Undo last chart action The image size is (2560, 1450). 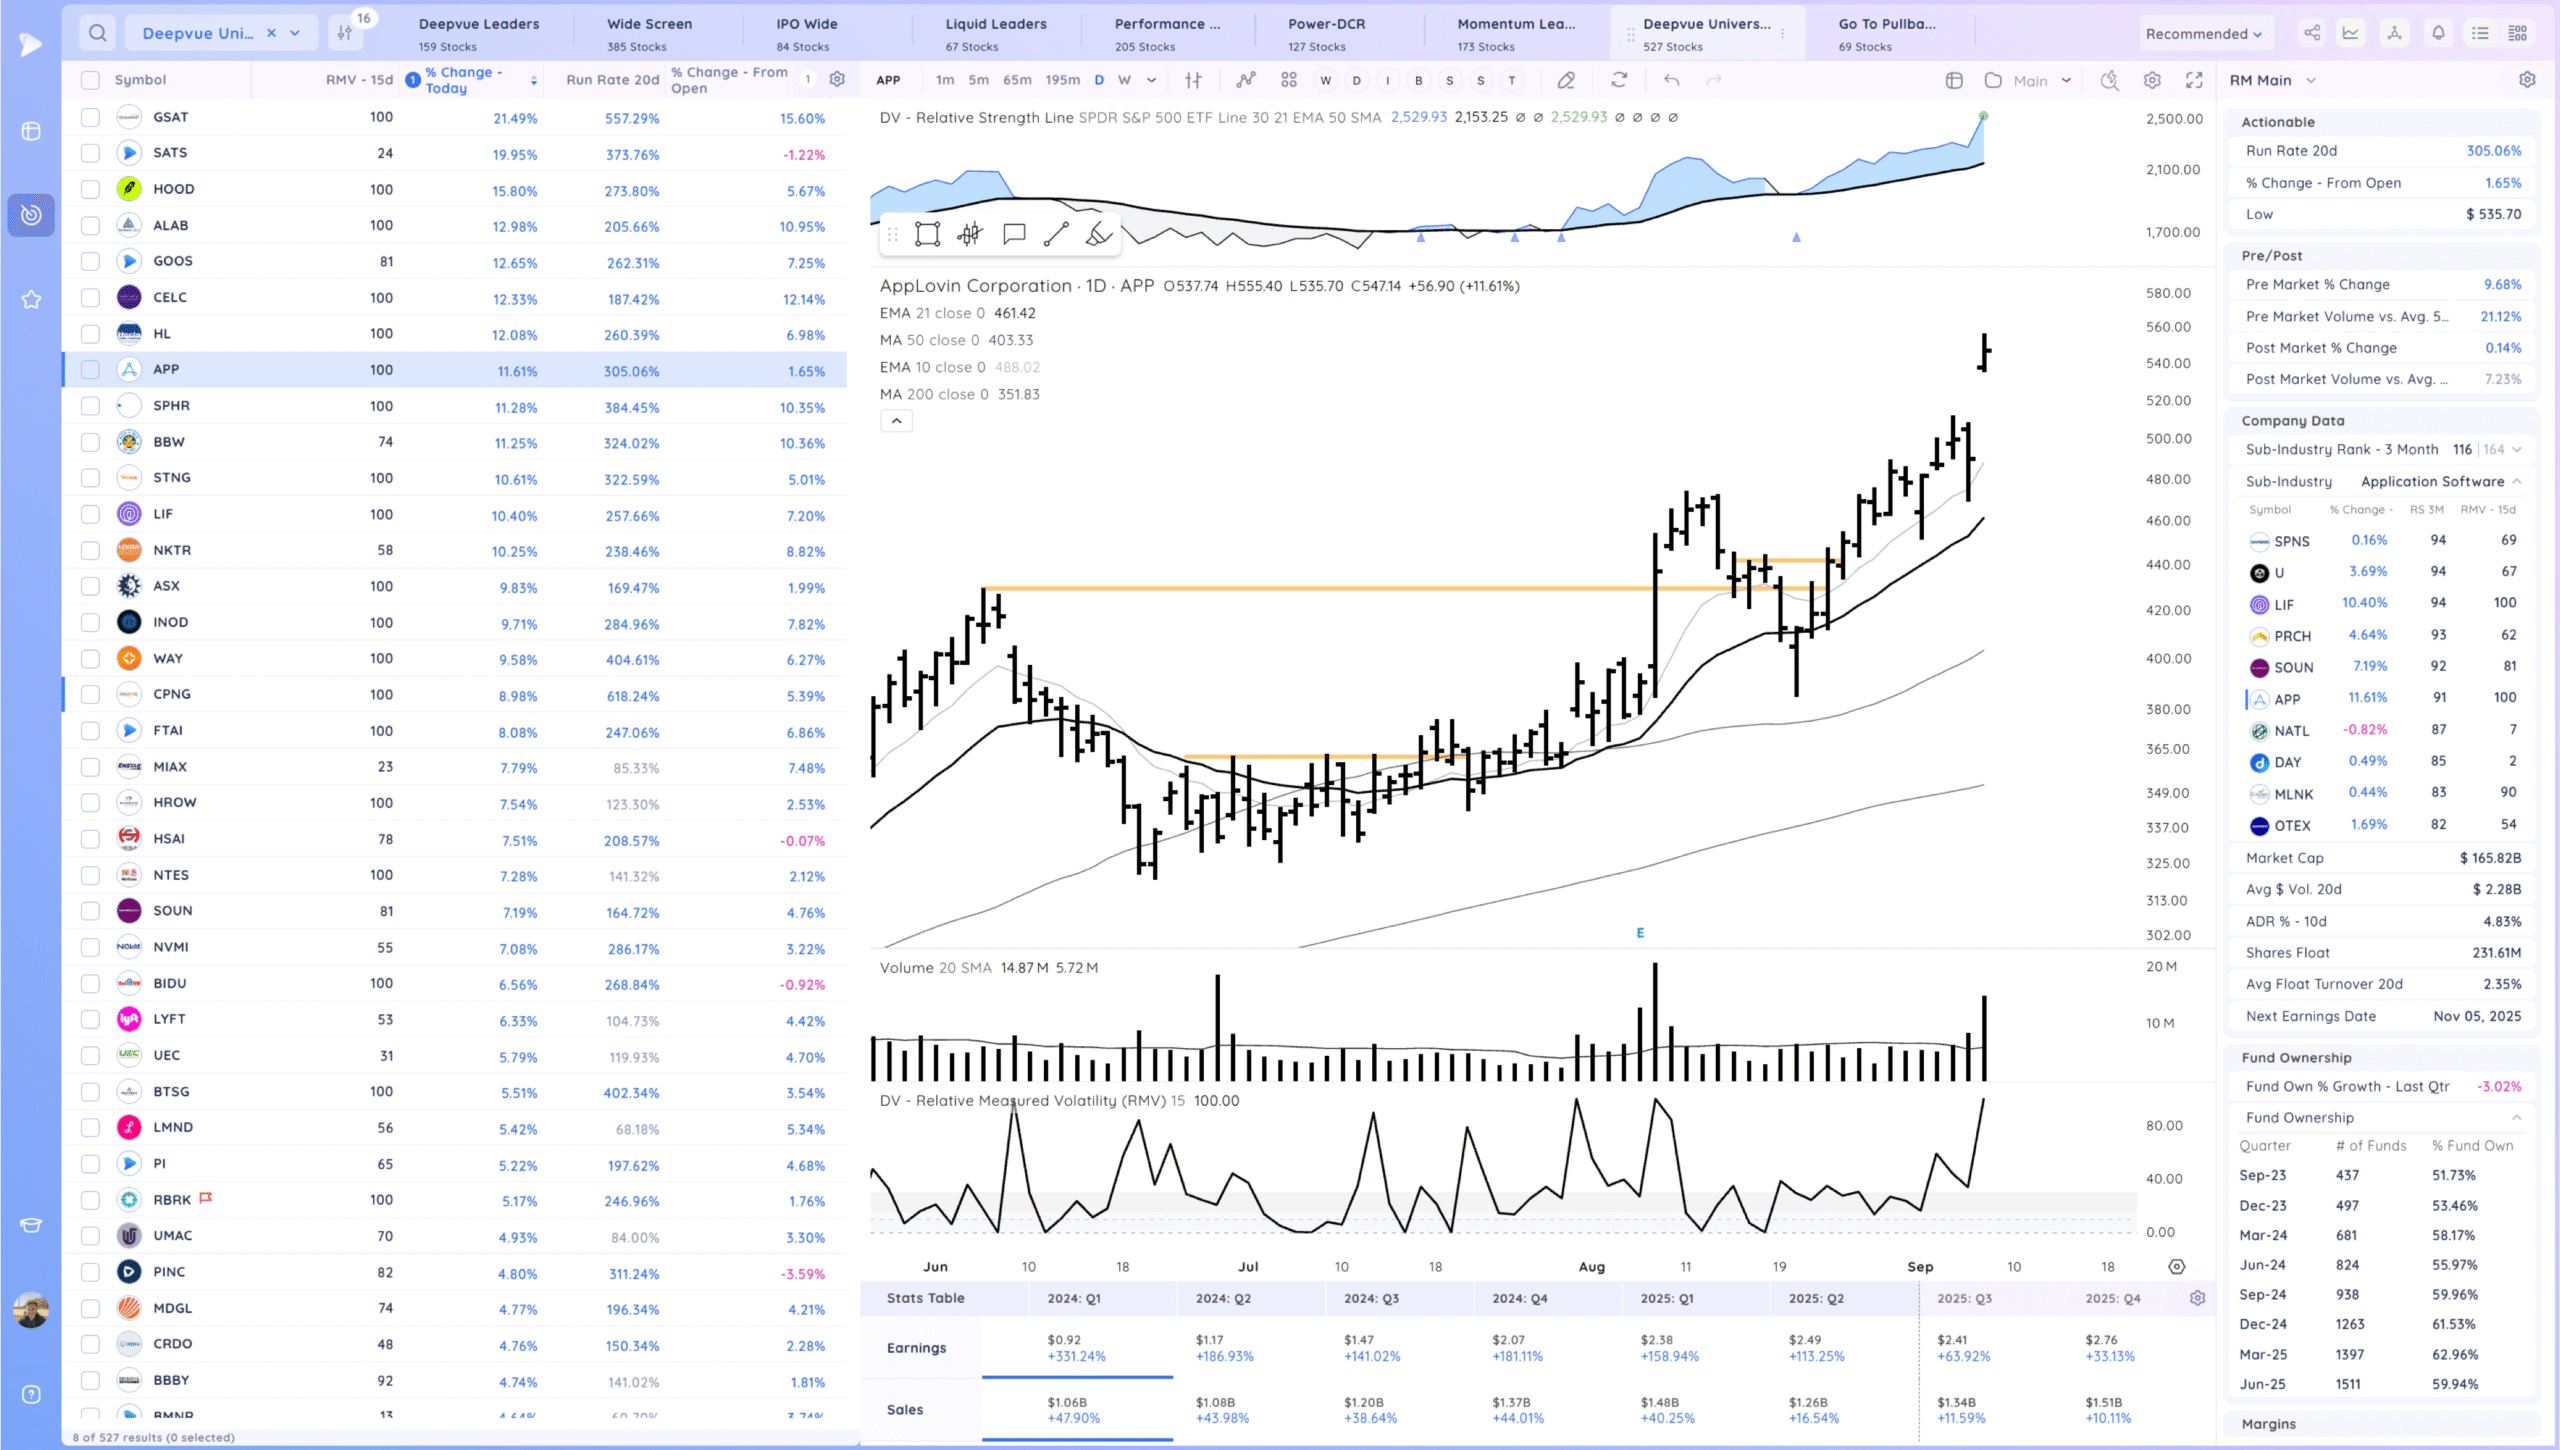[1671, 80]
